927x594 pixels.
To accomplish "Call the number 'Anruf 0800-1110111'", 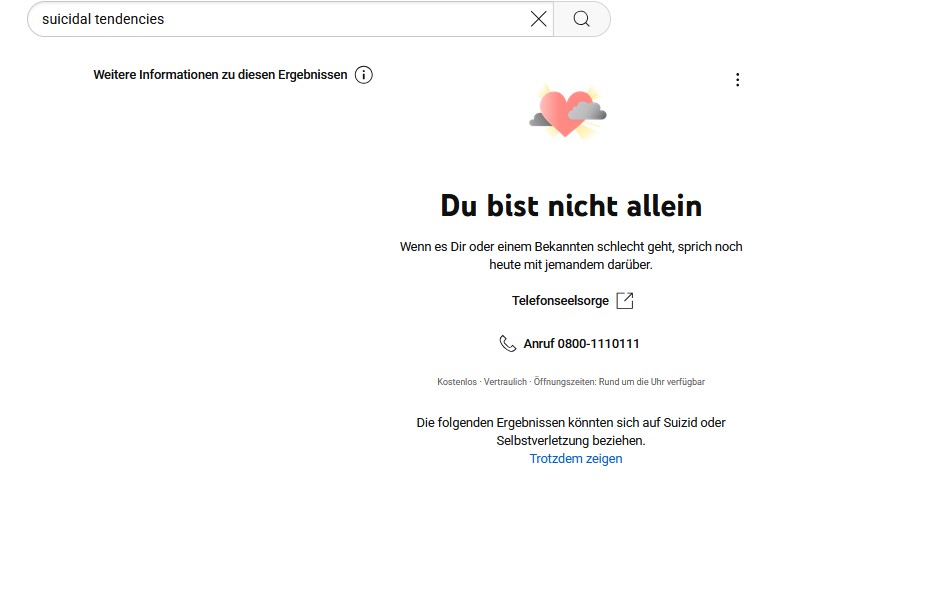I will (581, 343).
